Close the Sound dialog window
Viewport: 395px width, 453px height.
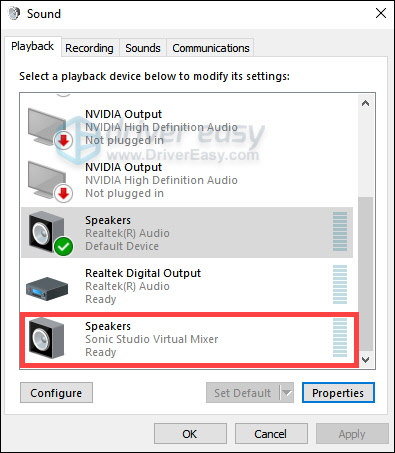tap(381, 13)
